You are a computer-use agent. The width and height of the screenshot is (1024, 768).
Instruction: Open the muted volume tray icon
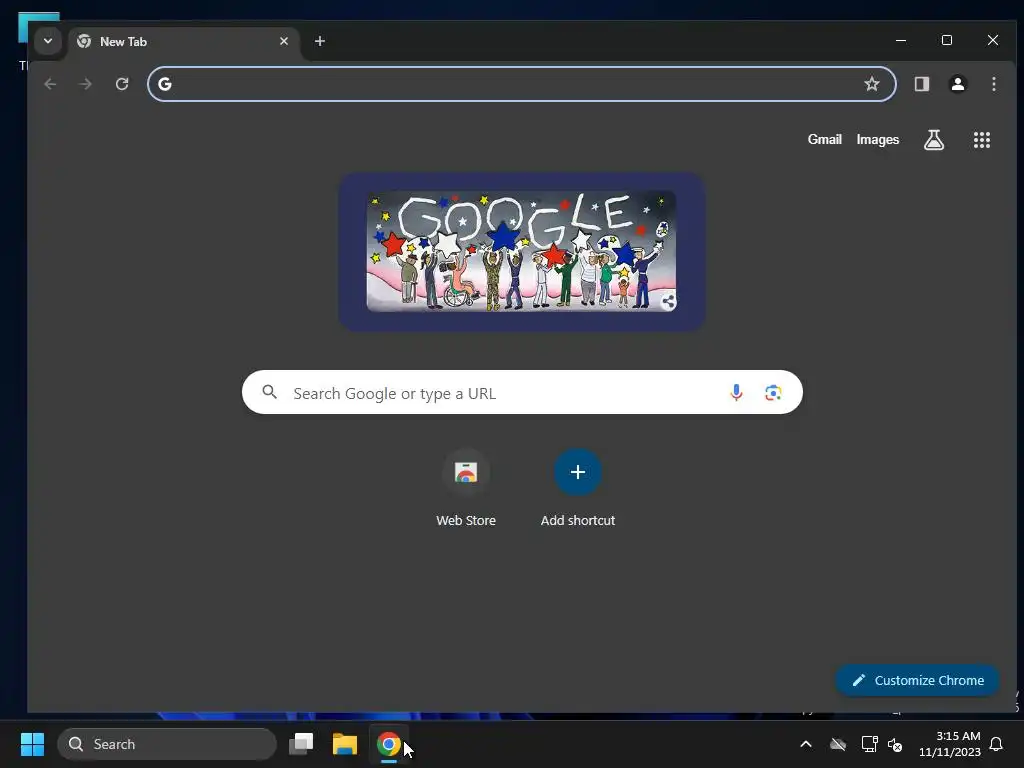click(895, 744)
